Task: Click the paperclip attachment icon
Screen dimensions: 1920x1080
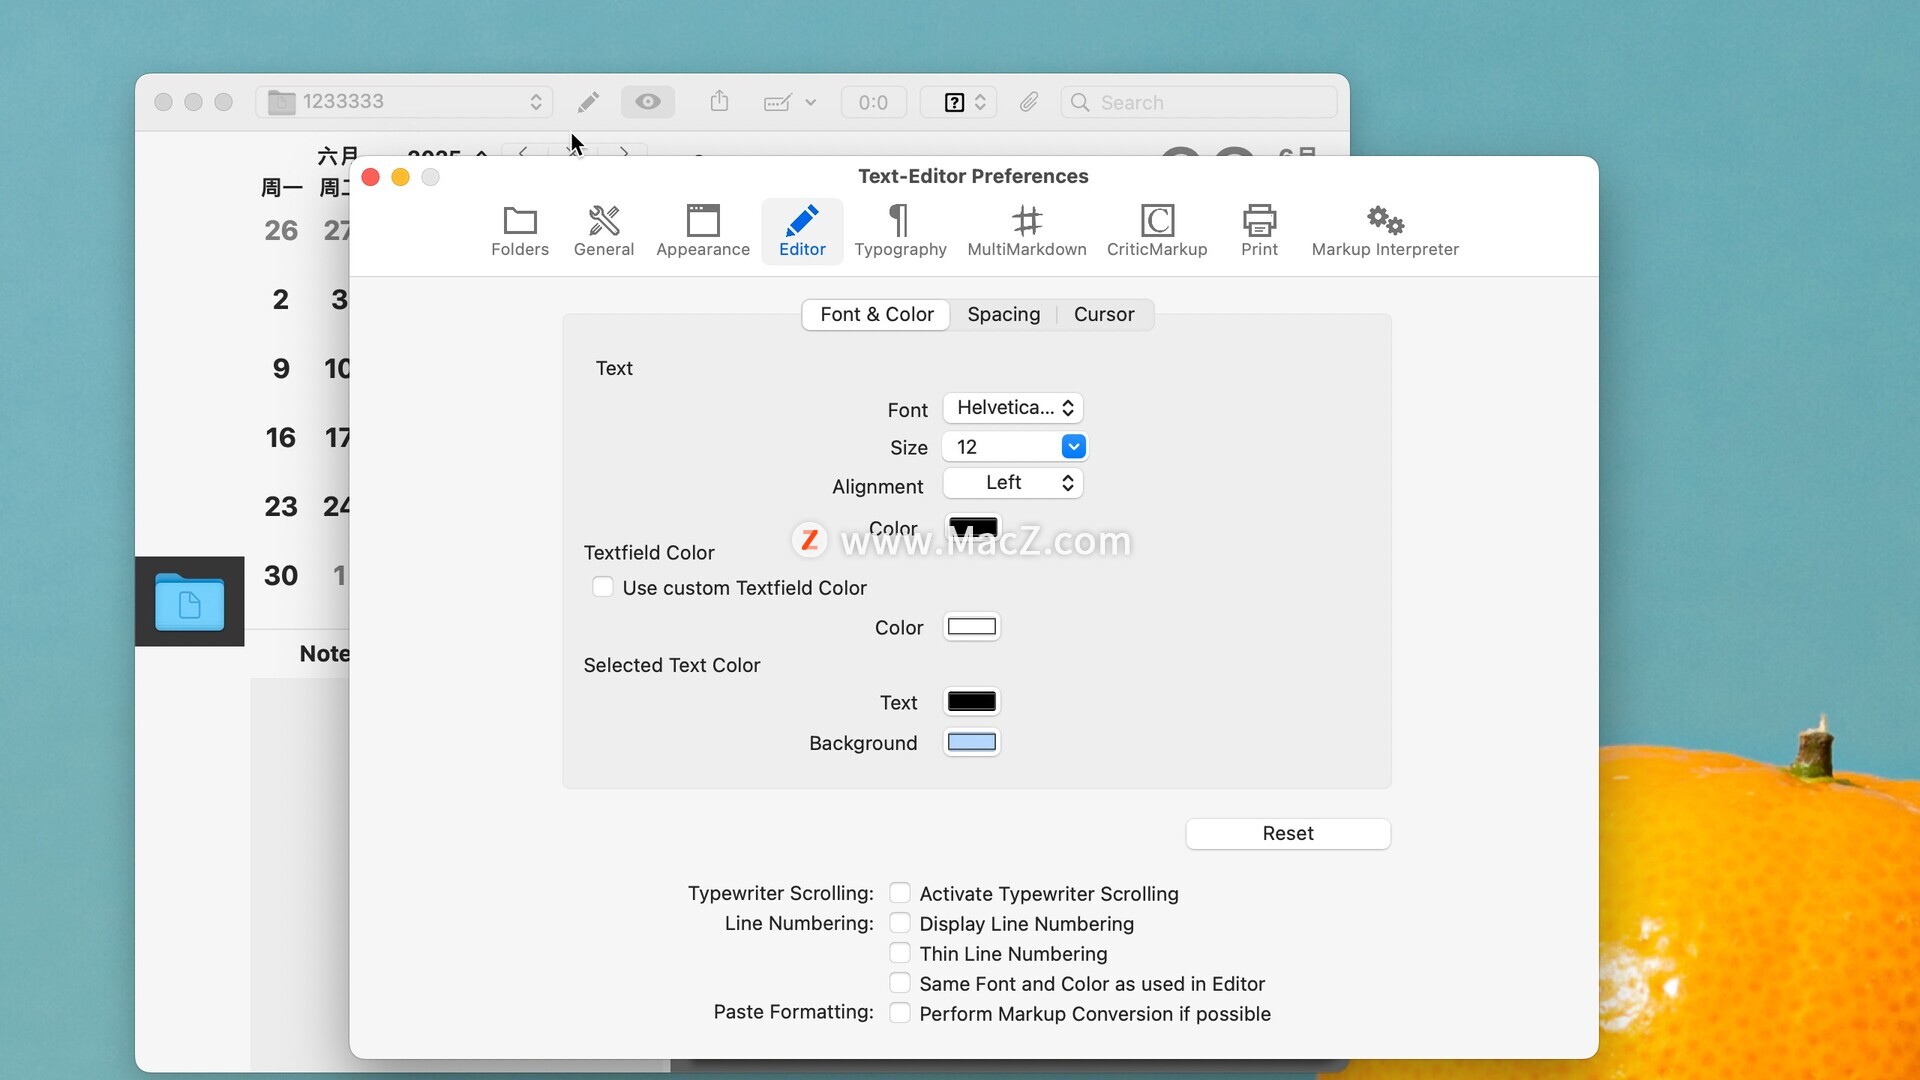Action: [x=1029, y=102]
